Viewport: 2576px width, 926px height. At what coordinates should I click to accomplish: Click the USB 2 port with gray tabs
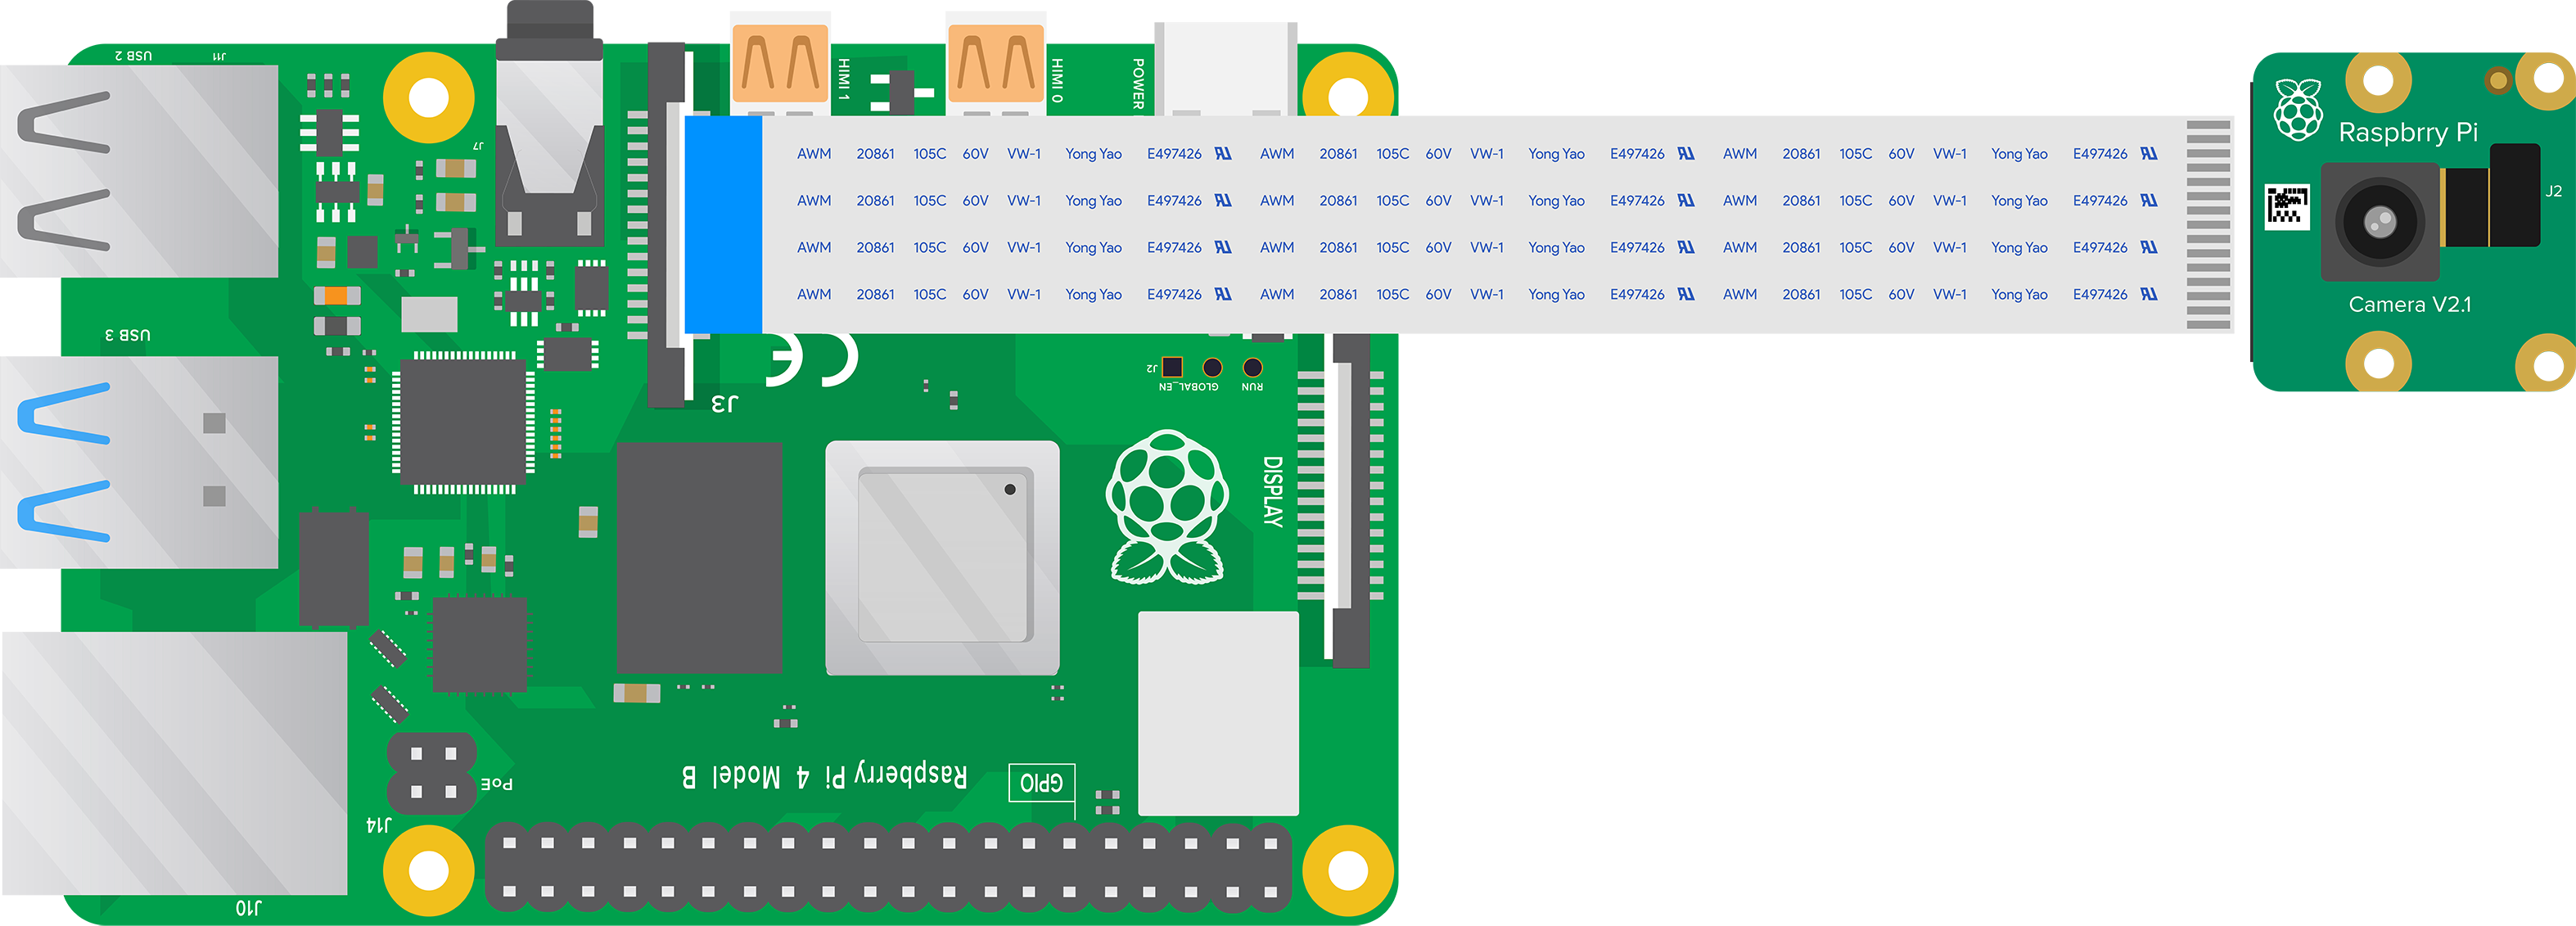click(x=139, y=171)
